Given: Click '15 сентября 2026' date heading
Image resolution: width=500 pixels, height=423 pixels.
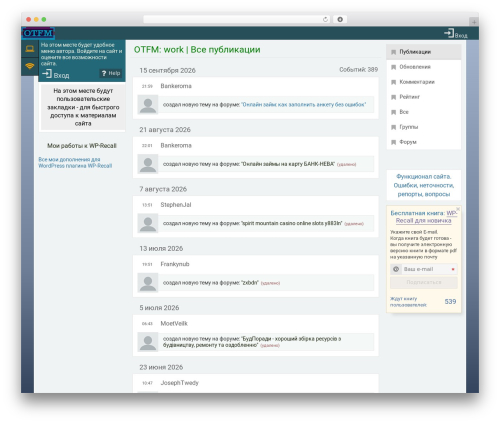Looking at the screenshot, I should click(167, 70).
